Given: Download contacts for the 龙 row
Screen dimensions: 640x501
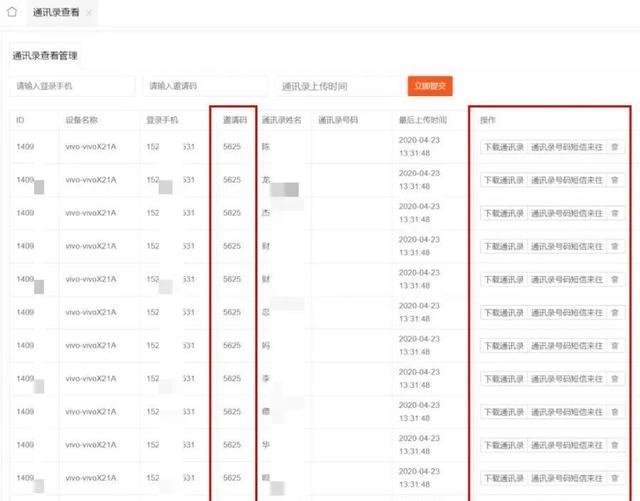Looking at the screenshot, I should point(504,180).
